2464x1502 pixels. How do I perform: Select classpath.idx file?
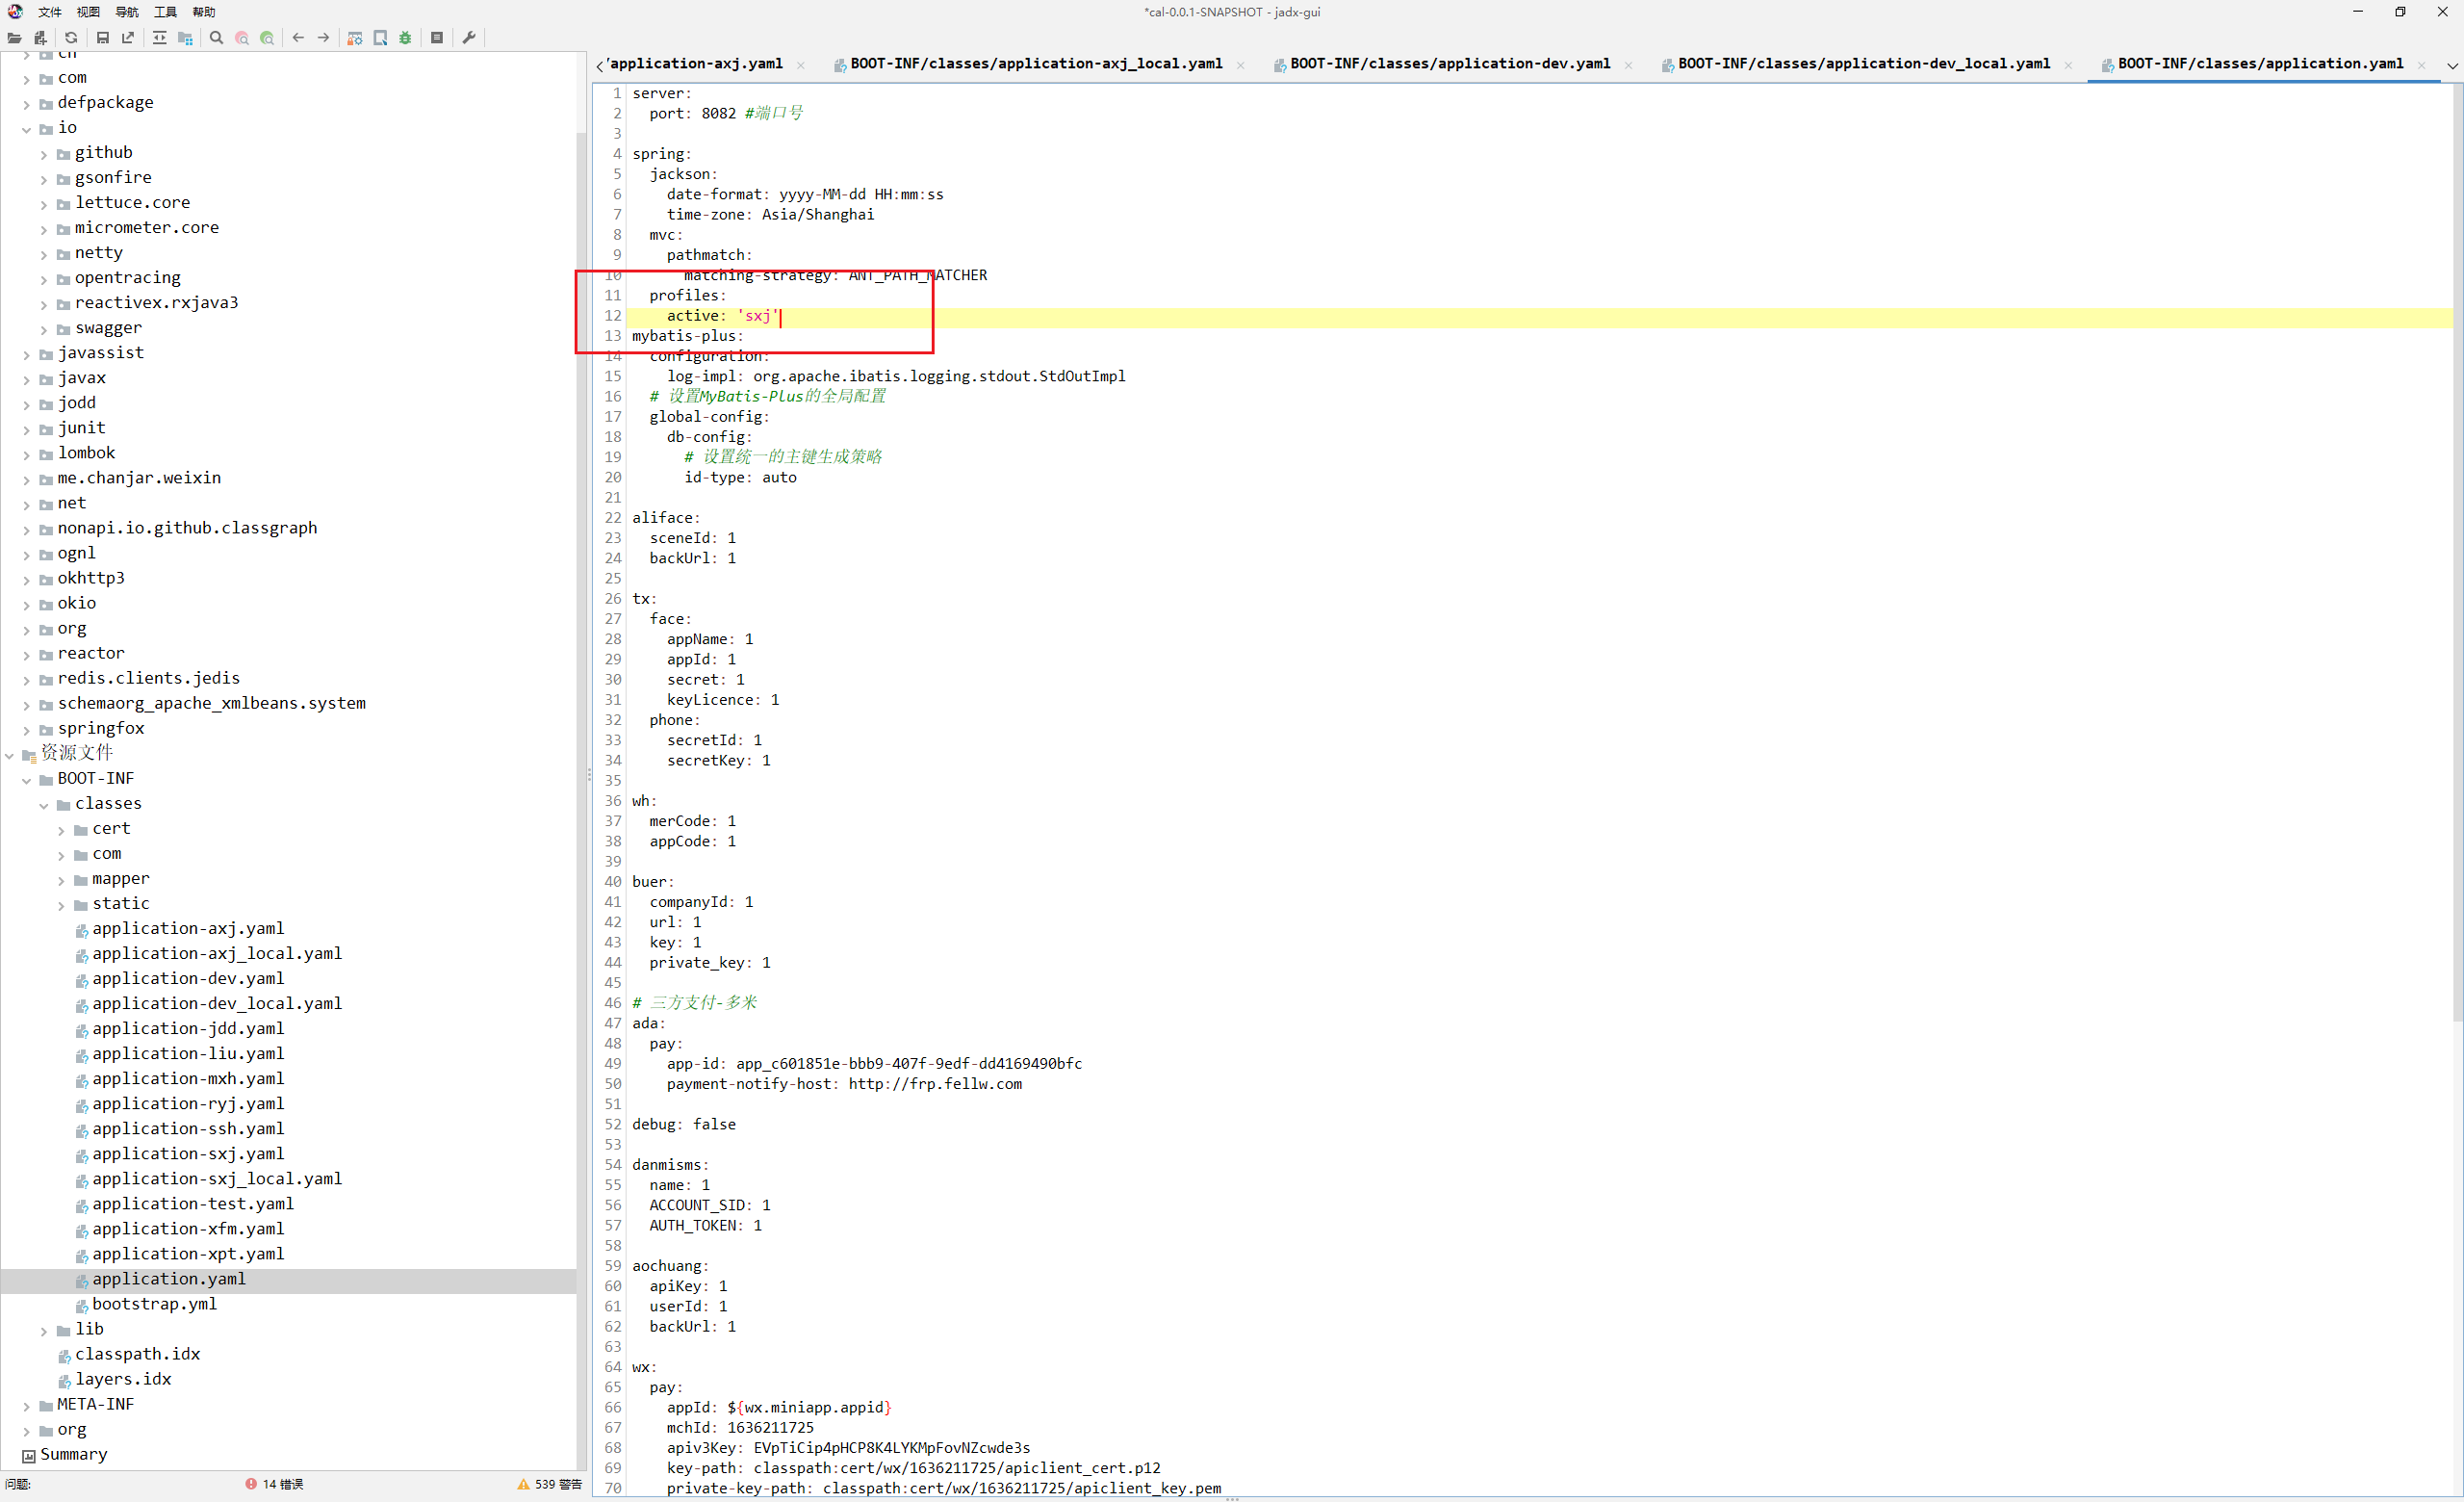pos(137,1354)
